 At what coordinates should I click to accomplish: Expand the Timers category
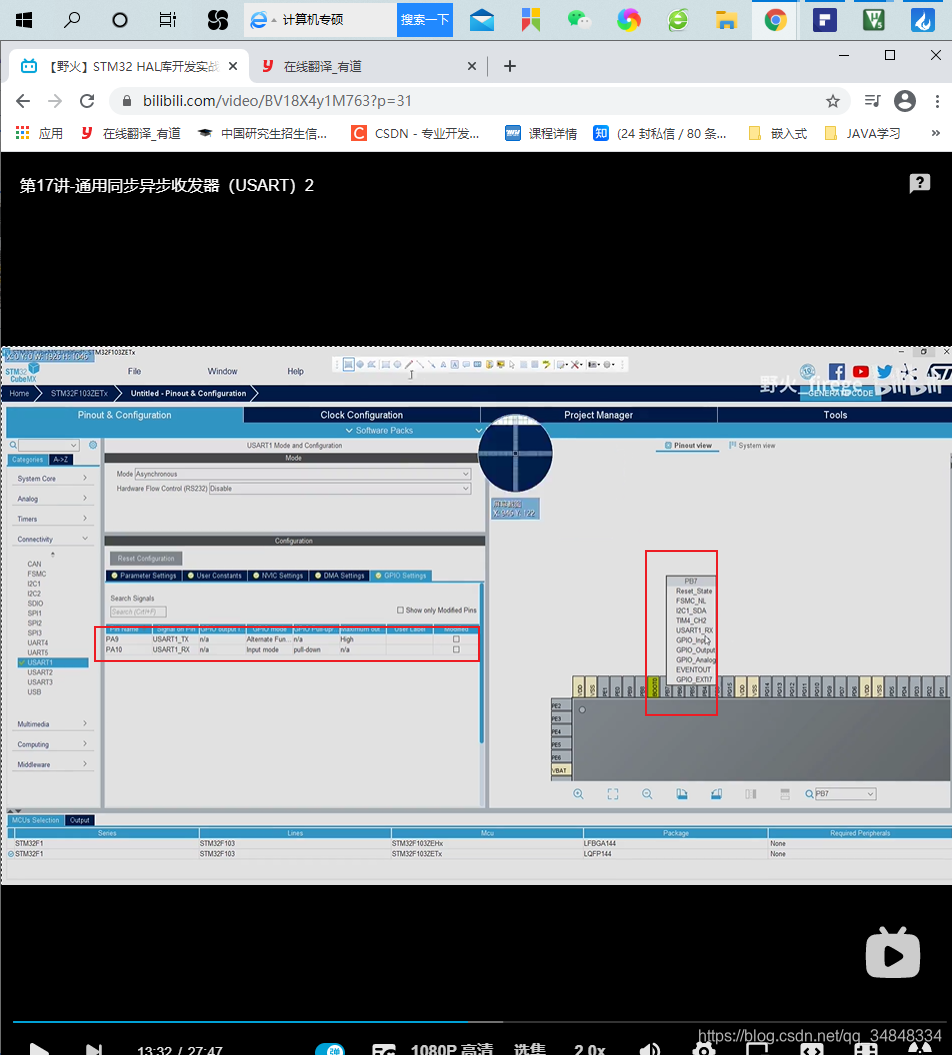[x=52, y=519]
